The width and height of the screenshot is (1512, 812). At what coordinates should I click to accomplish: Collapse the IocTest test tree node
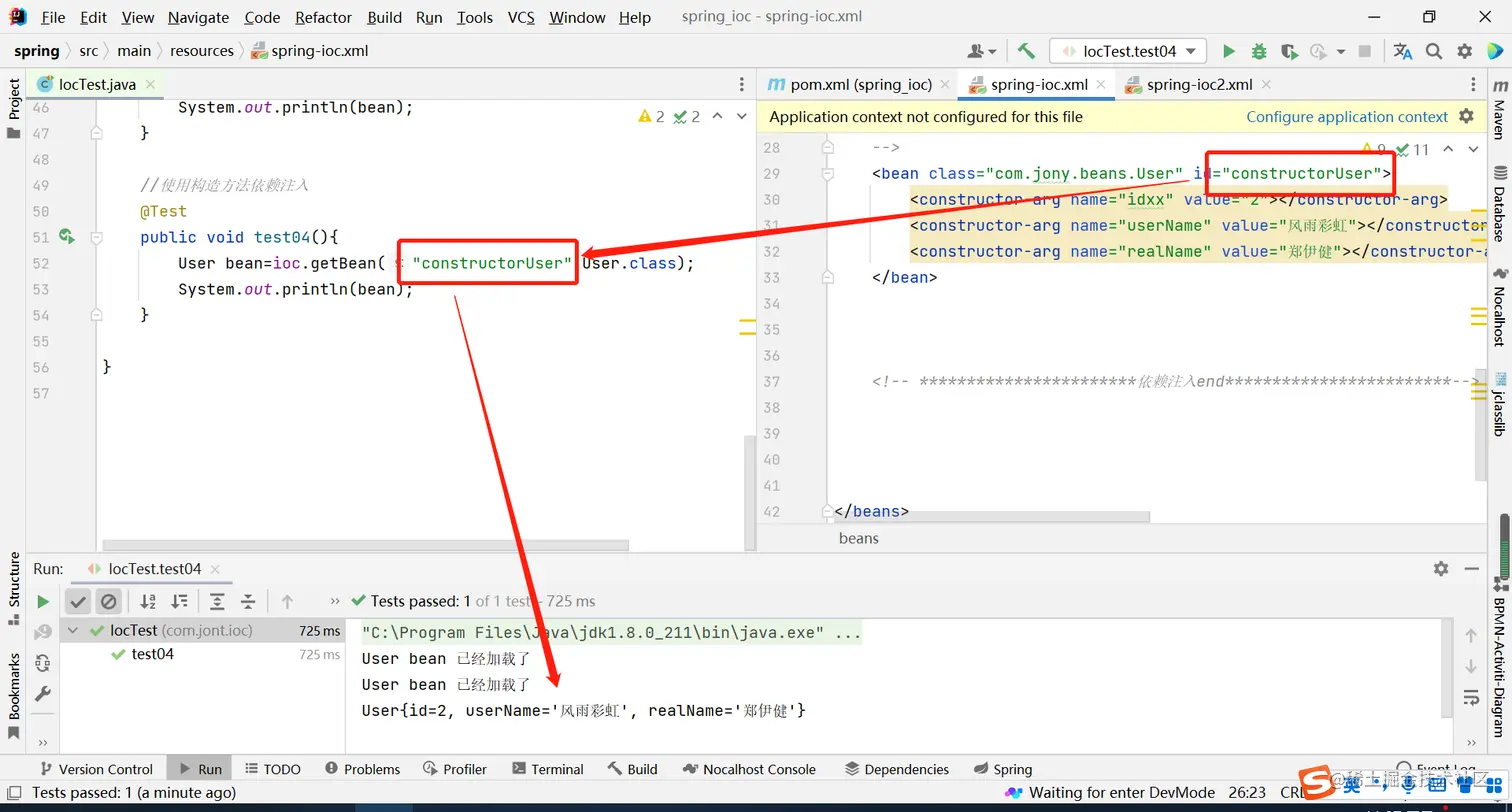click(73, 631)
